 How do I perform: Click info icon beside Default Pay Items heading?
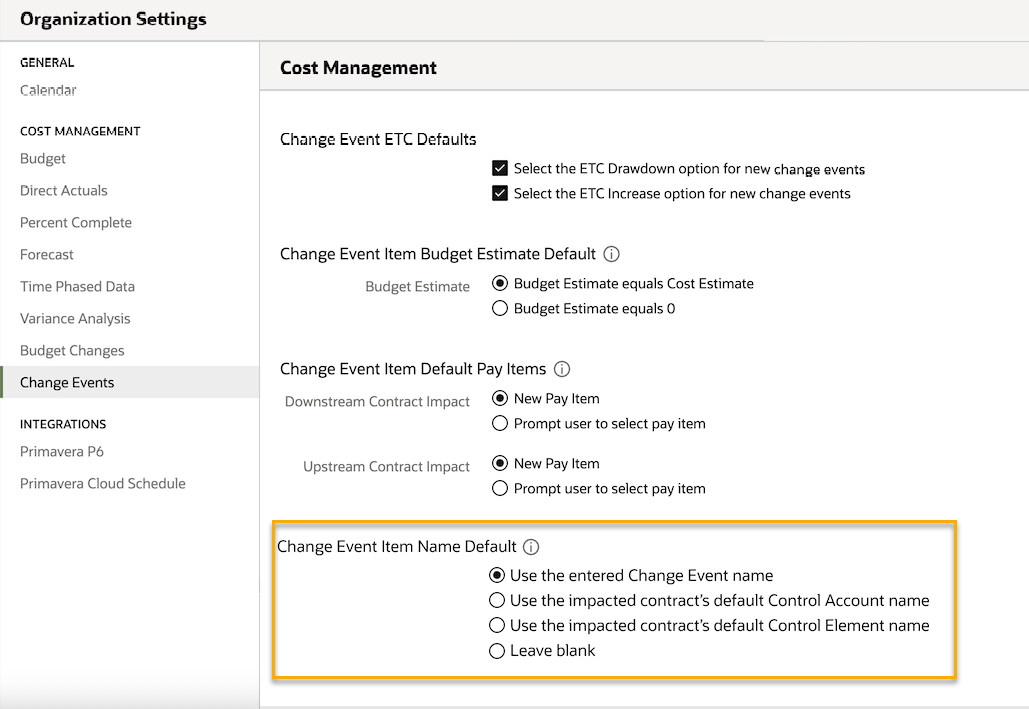click(562, 369)
